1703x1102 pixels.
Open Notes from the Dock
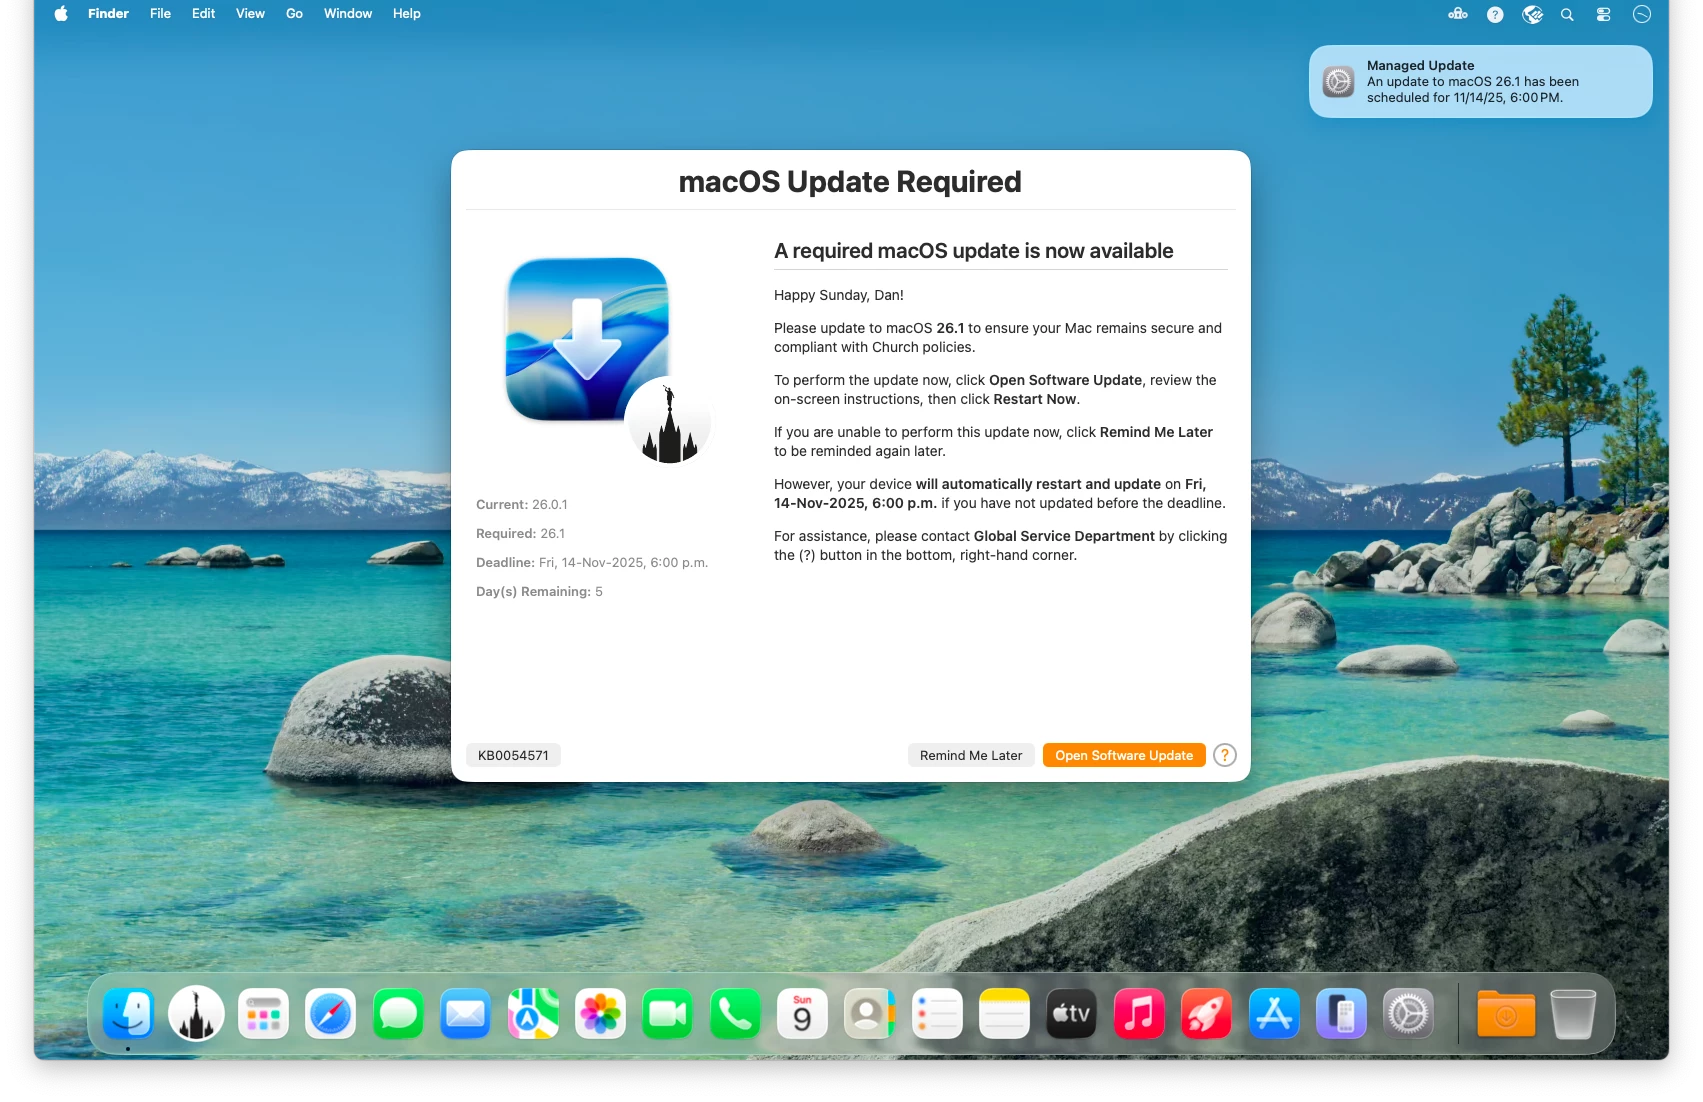[1004, 1014]
